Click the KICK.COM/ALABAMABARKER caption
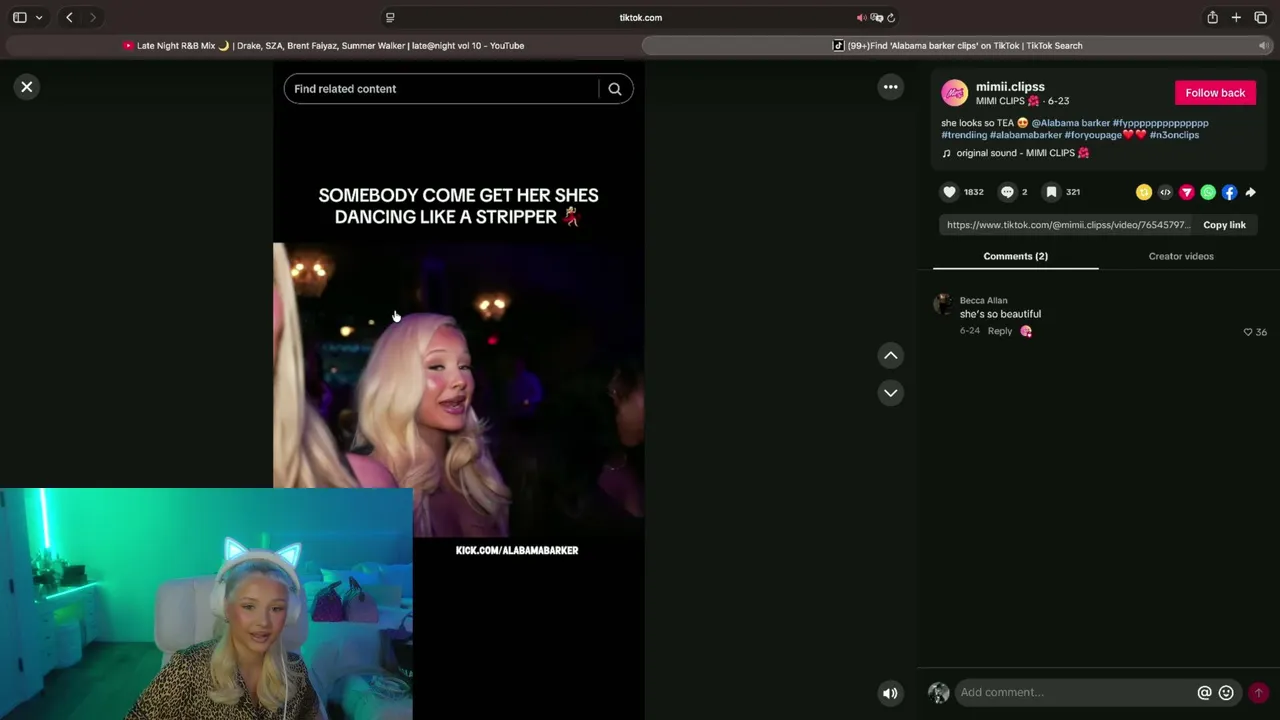The image size is (1280, 720). [x=517, y=550]
